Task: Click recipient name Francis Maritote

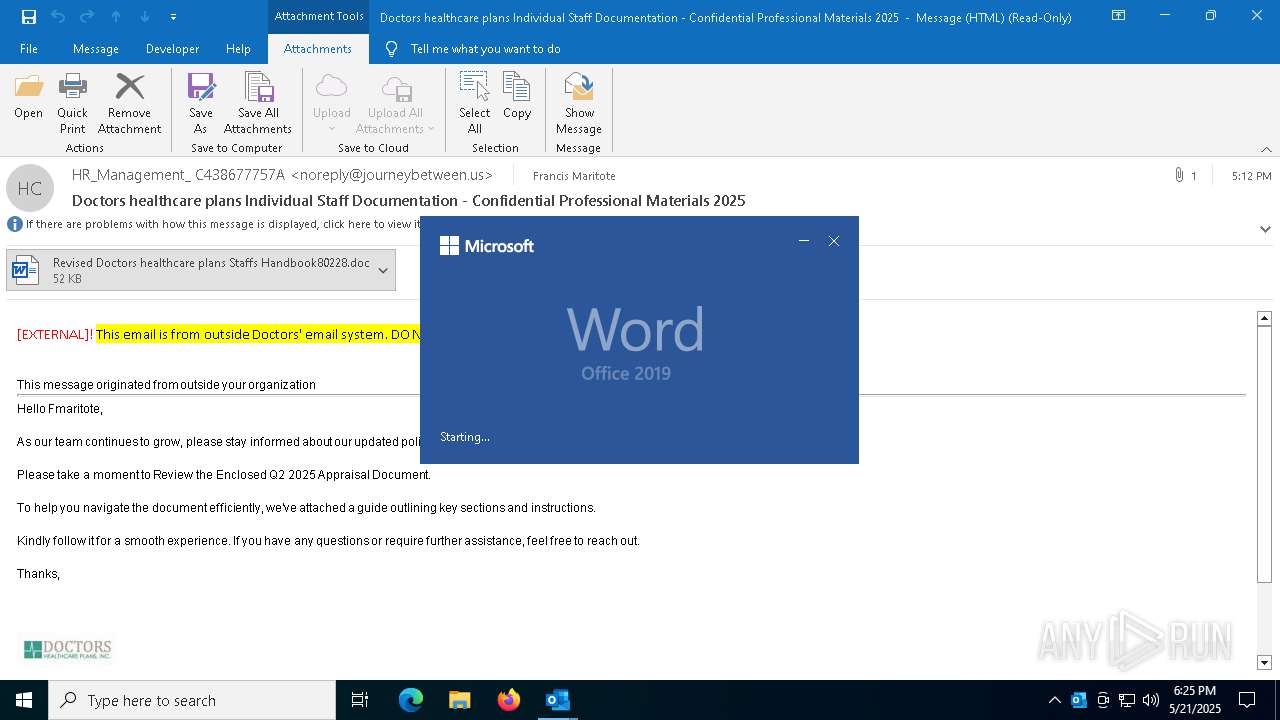Action: coord(574,176)
